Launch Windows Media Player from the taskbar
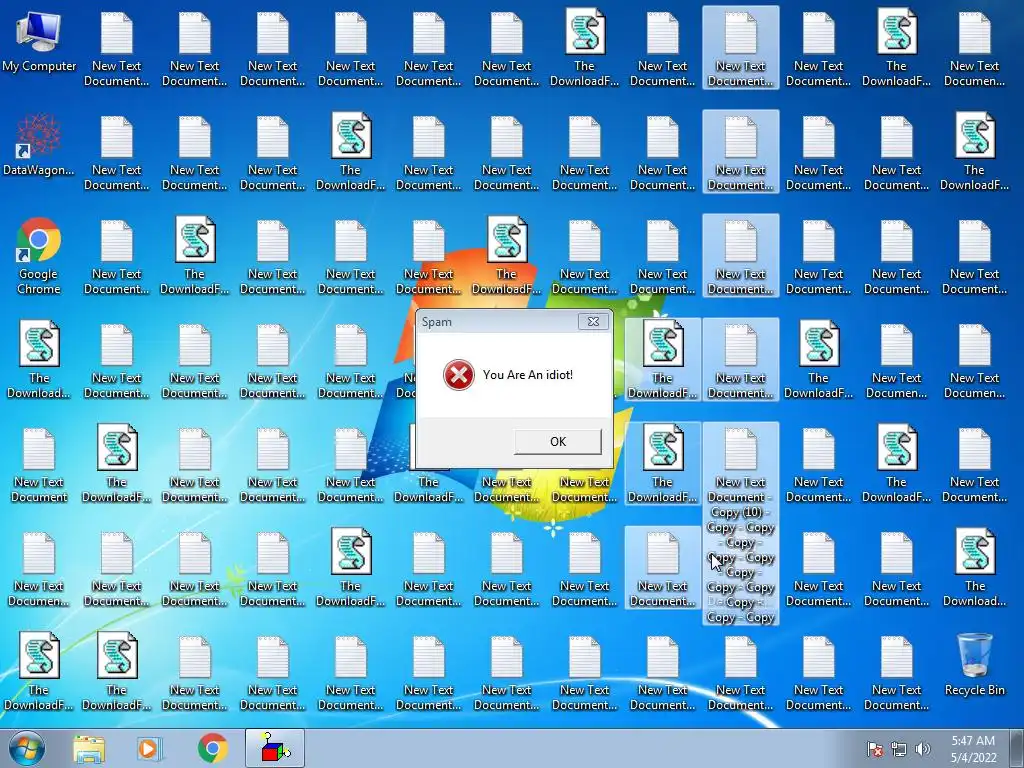Screen dimensions: 1024x768 click(149, 748)
